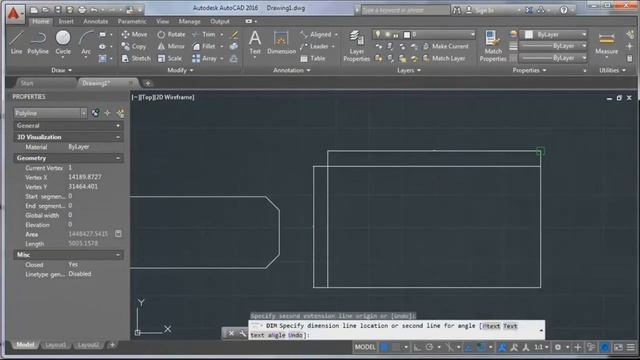This screenshot has height=360, width=640.
Task: Click the Scale tool
Action: pyautogui.click(x=169, y=58)
